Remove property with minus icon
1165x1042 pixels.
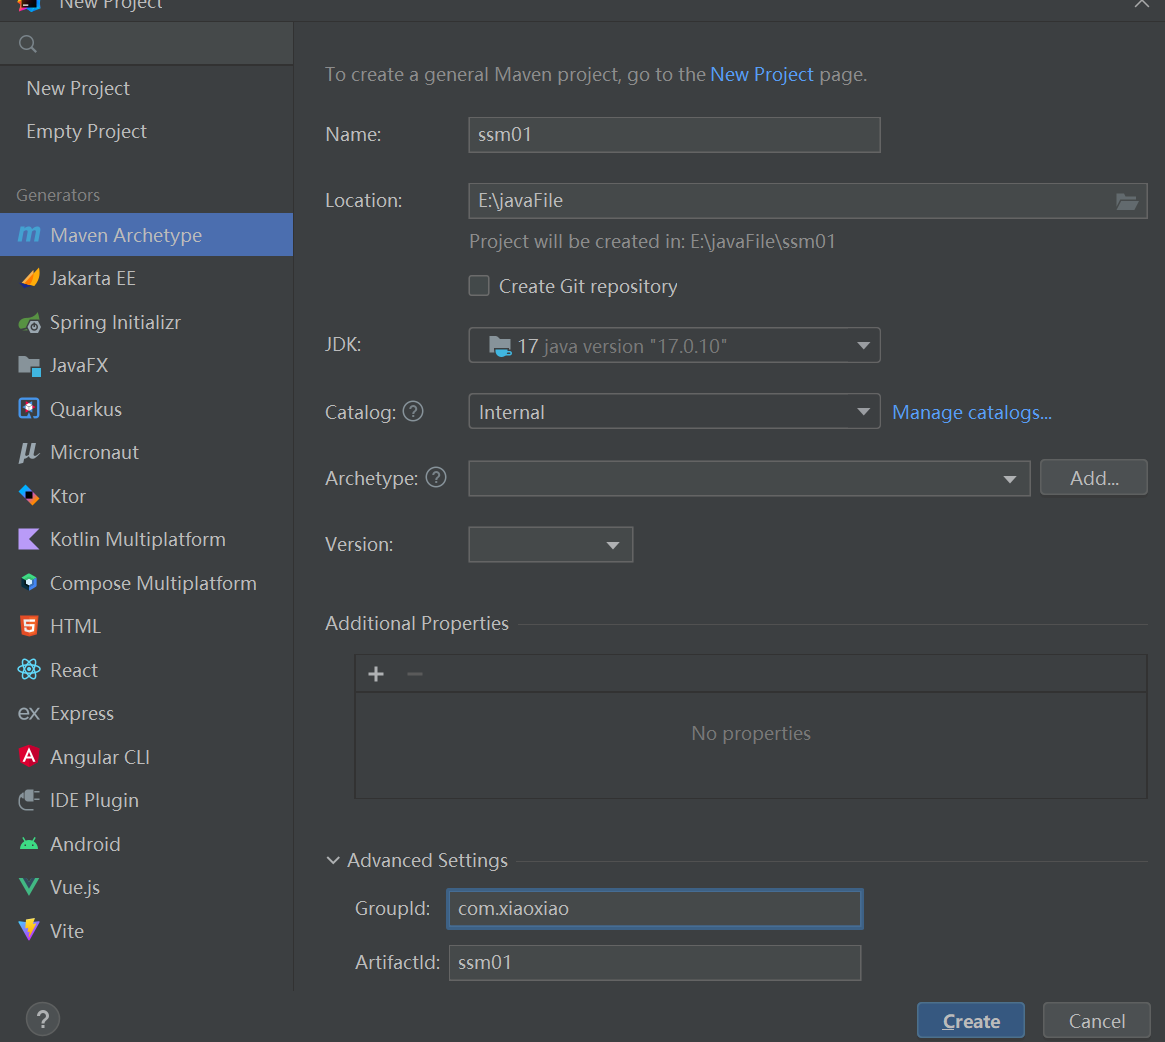(x=415, y=674)
